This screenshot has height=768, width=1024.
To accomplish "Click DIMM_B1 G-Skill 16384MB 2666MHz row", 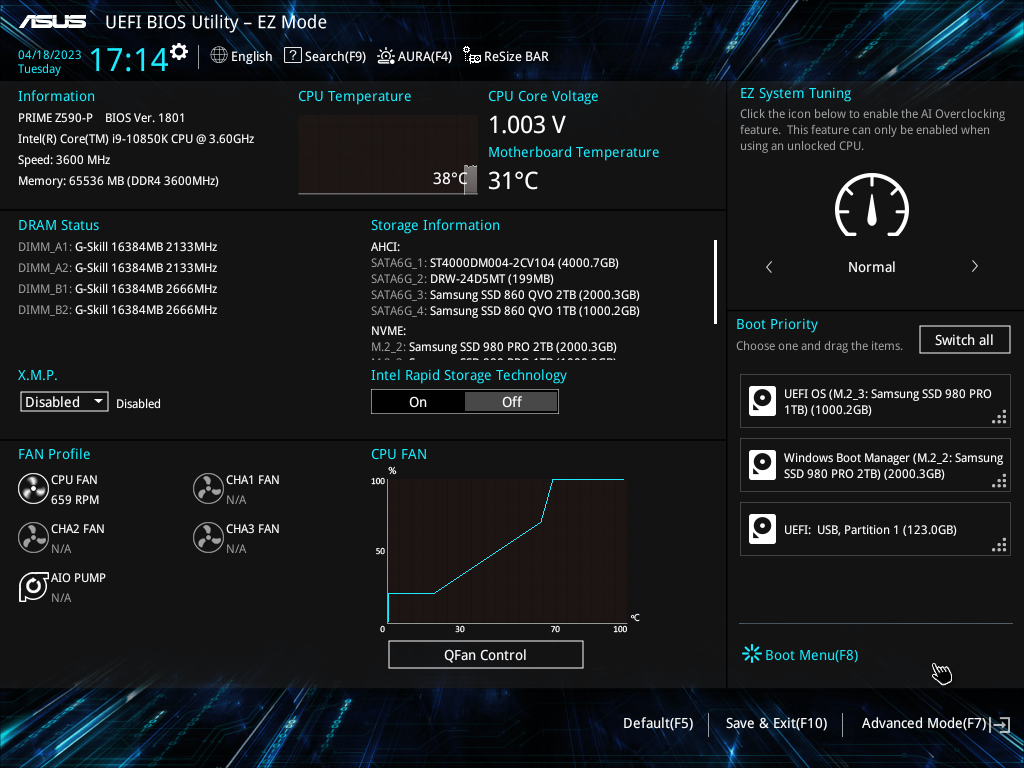I will pyautogui.click(x=118, y=289).
